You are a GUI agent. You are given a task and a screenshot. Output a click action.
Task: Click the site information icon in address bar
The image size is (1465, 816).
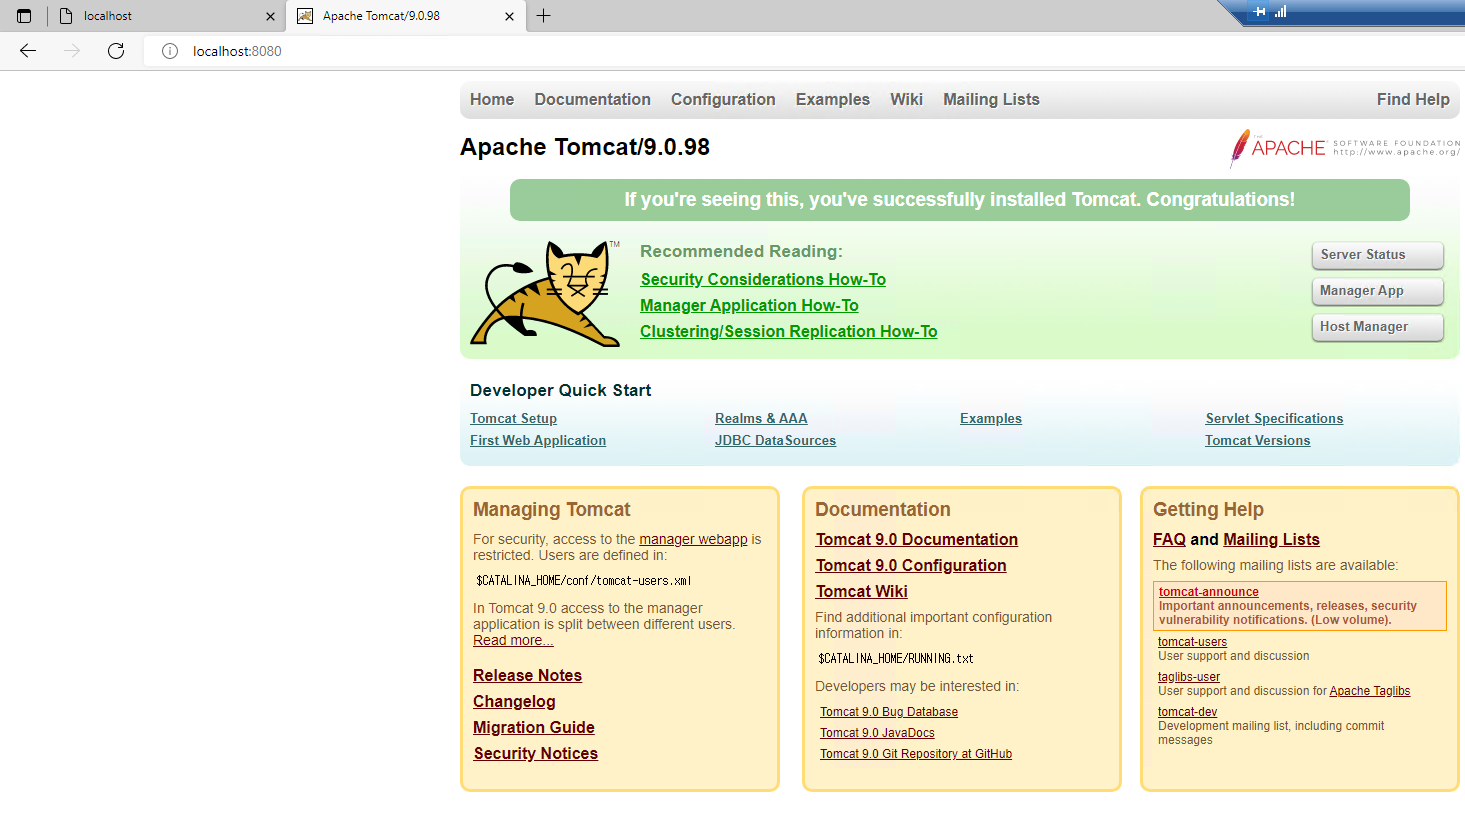pyautogui.click(x=170, y=51)
